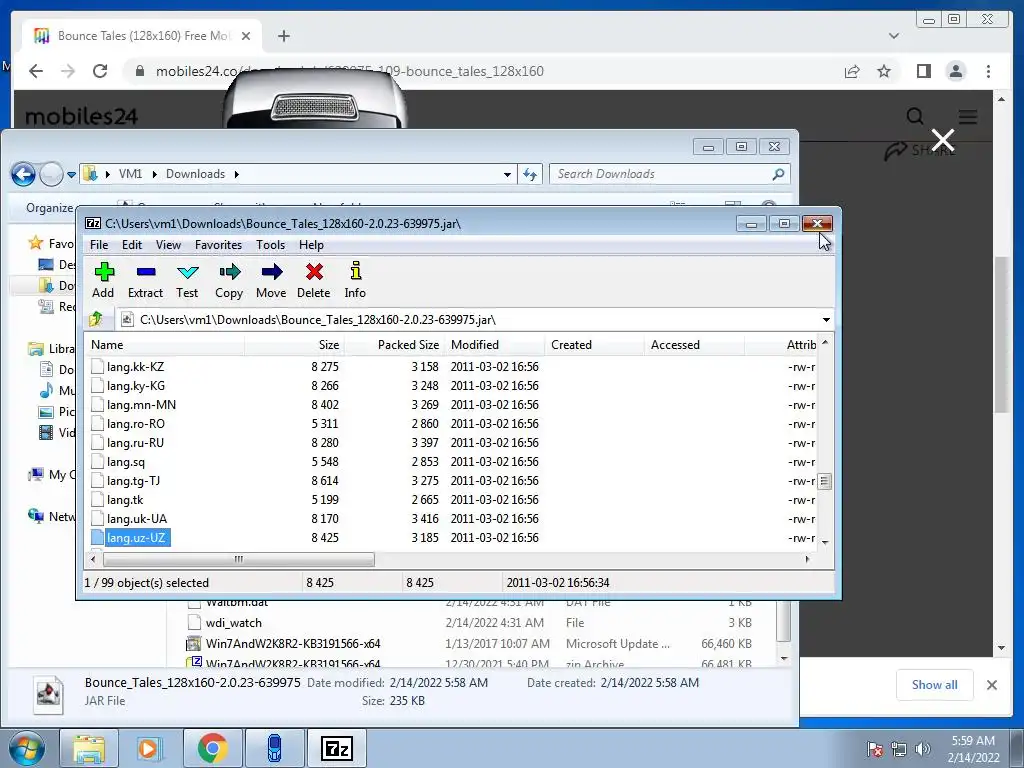Click the 7-Zip vertical scrollbar thumb
The height and width of the screenshot is (768, 1024).
coord(824,481)
